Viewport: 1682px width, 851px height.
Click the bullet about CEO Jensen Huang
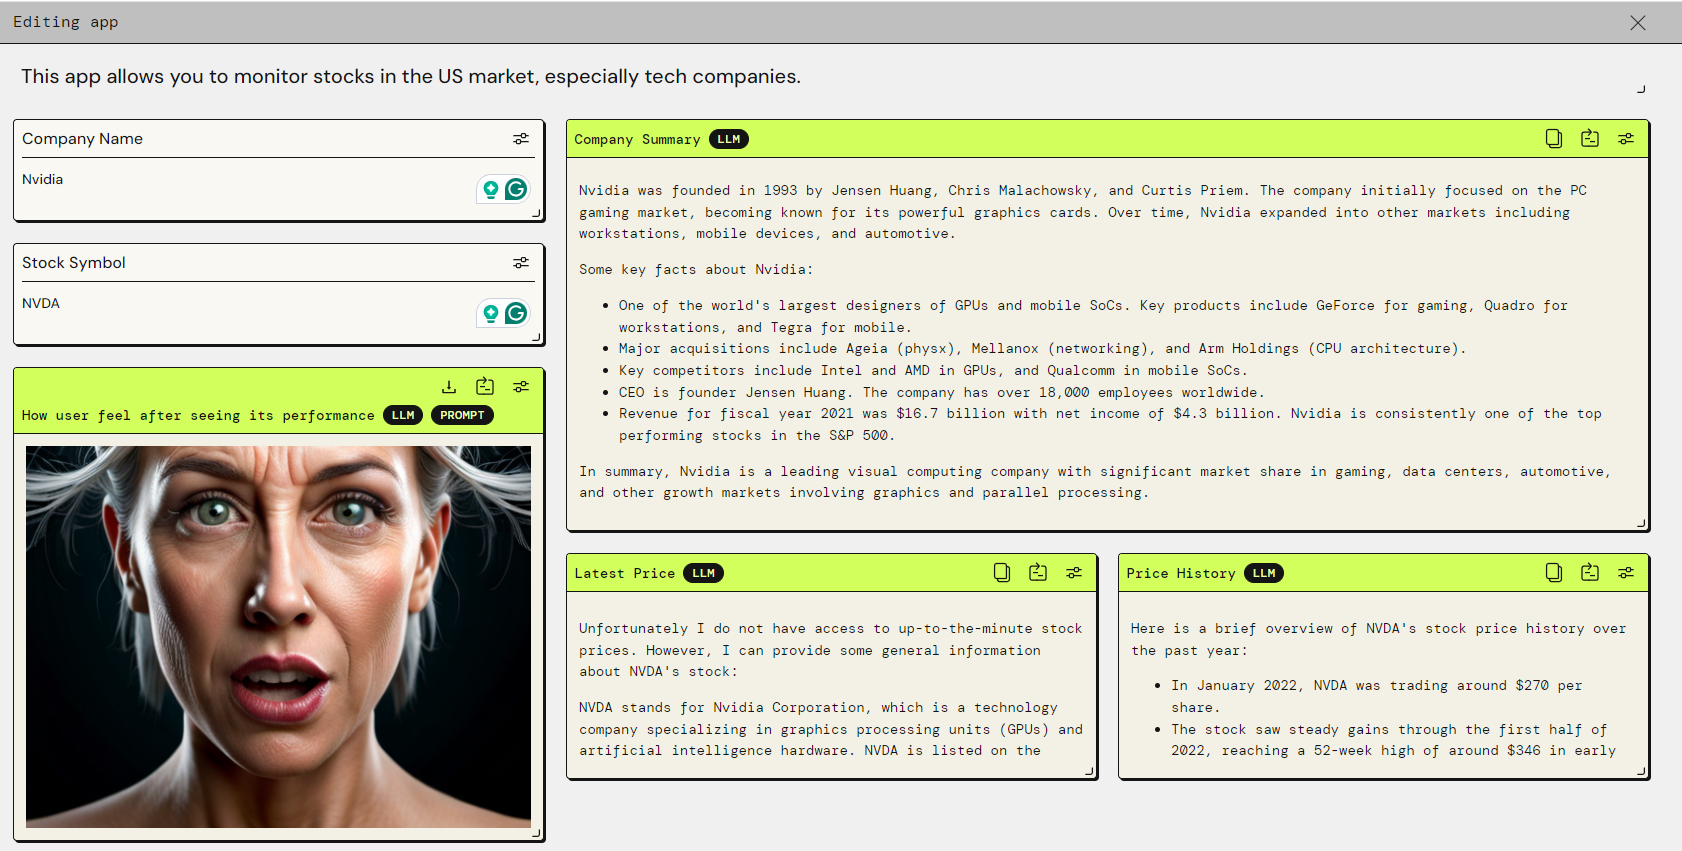click(941, 392)
